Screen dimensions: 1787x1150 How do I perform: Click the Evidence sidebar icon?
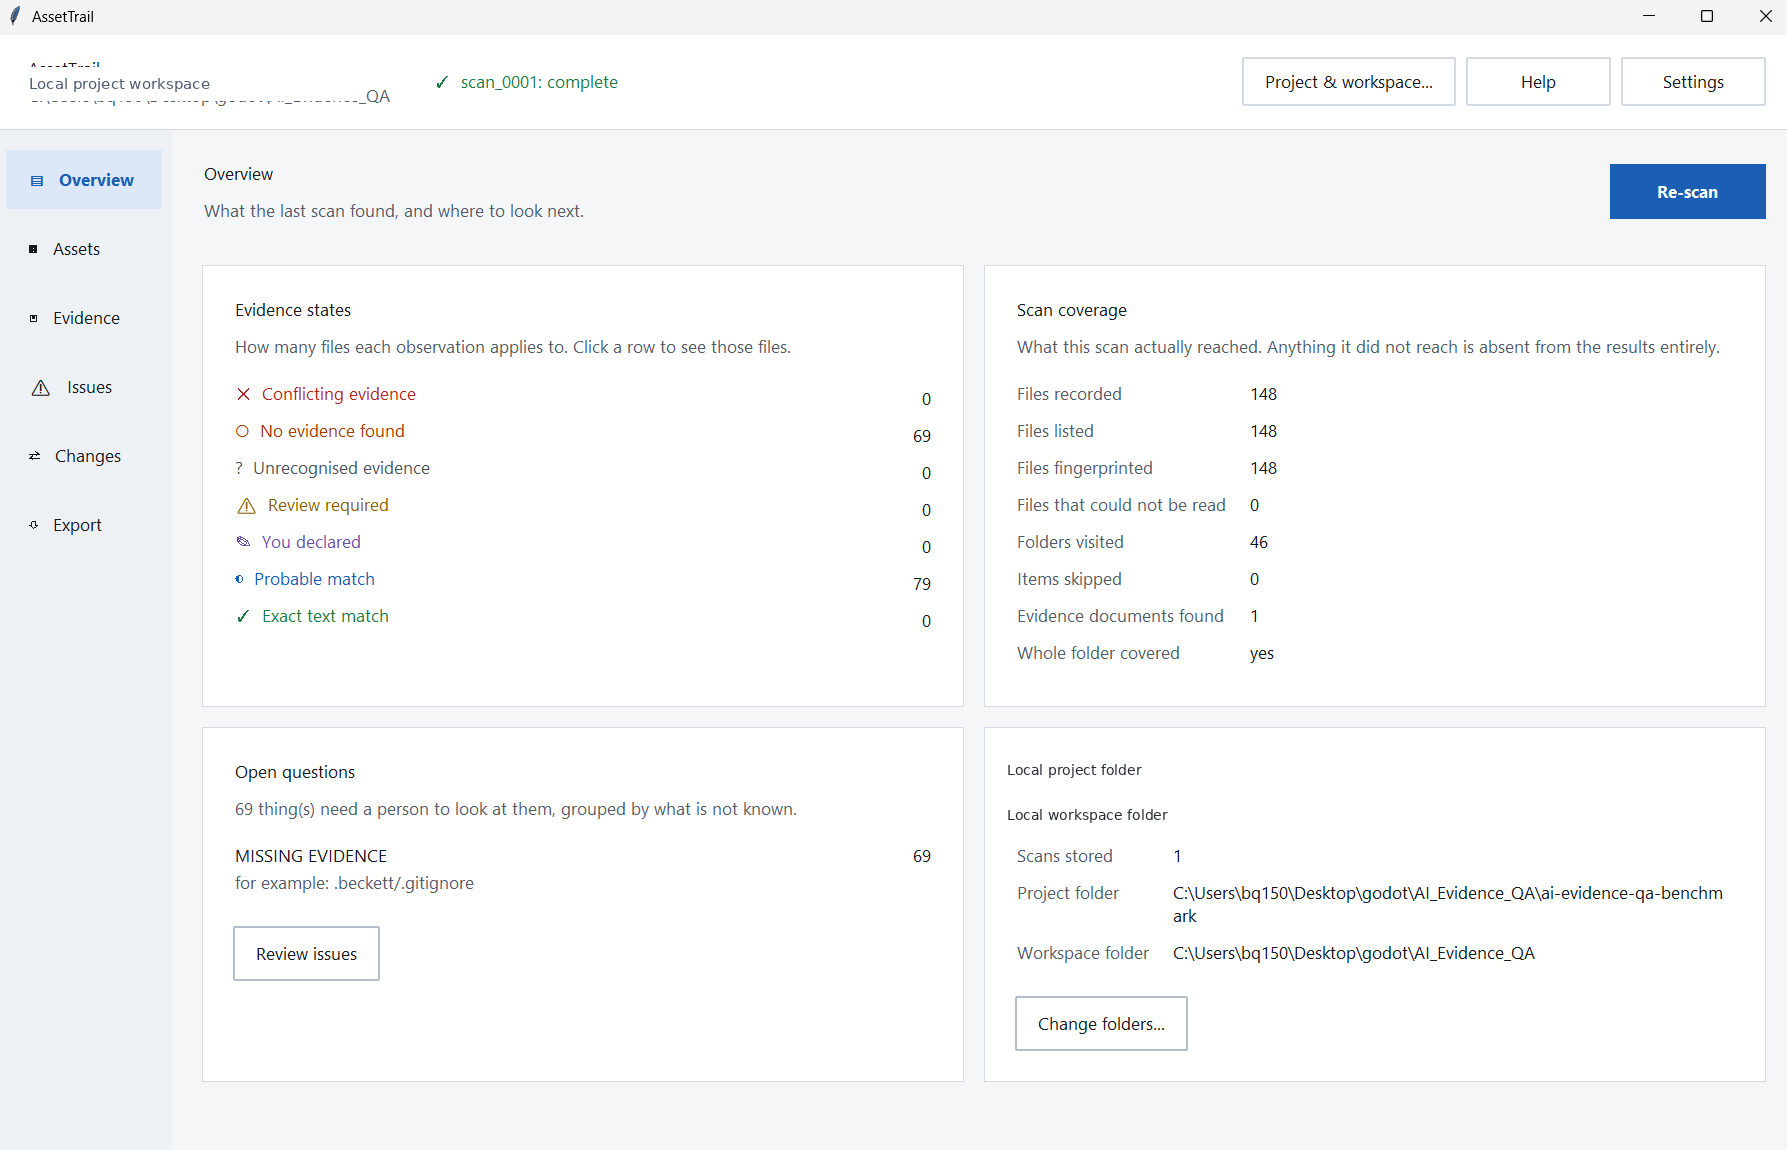33,318
